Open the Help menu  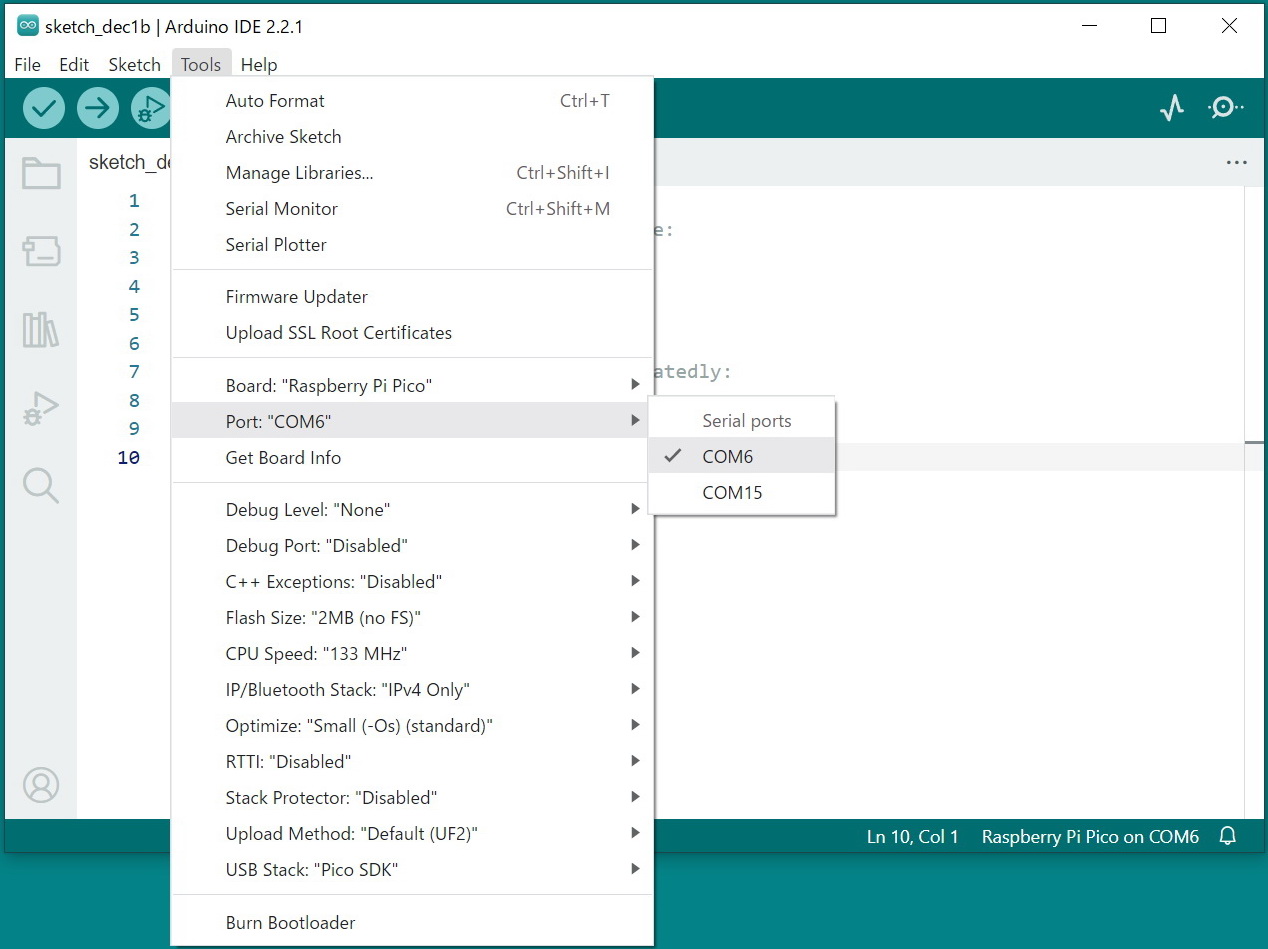click(259, 64)
